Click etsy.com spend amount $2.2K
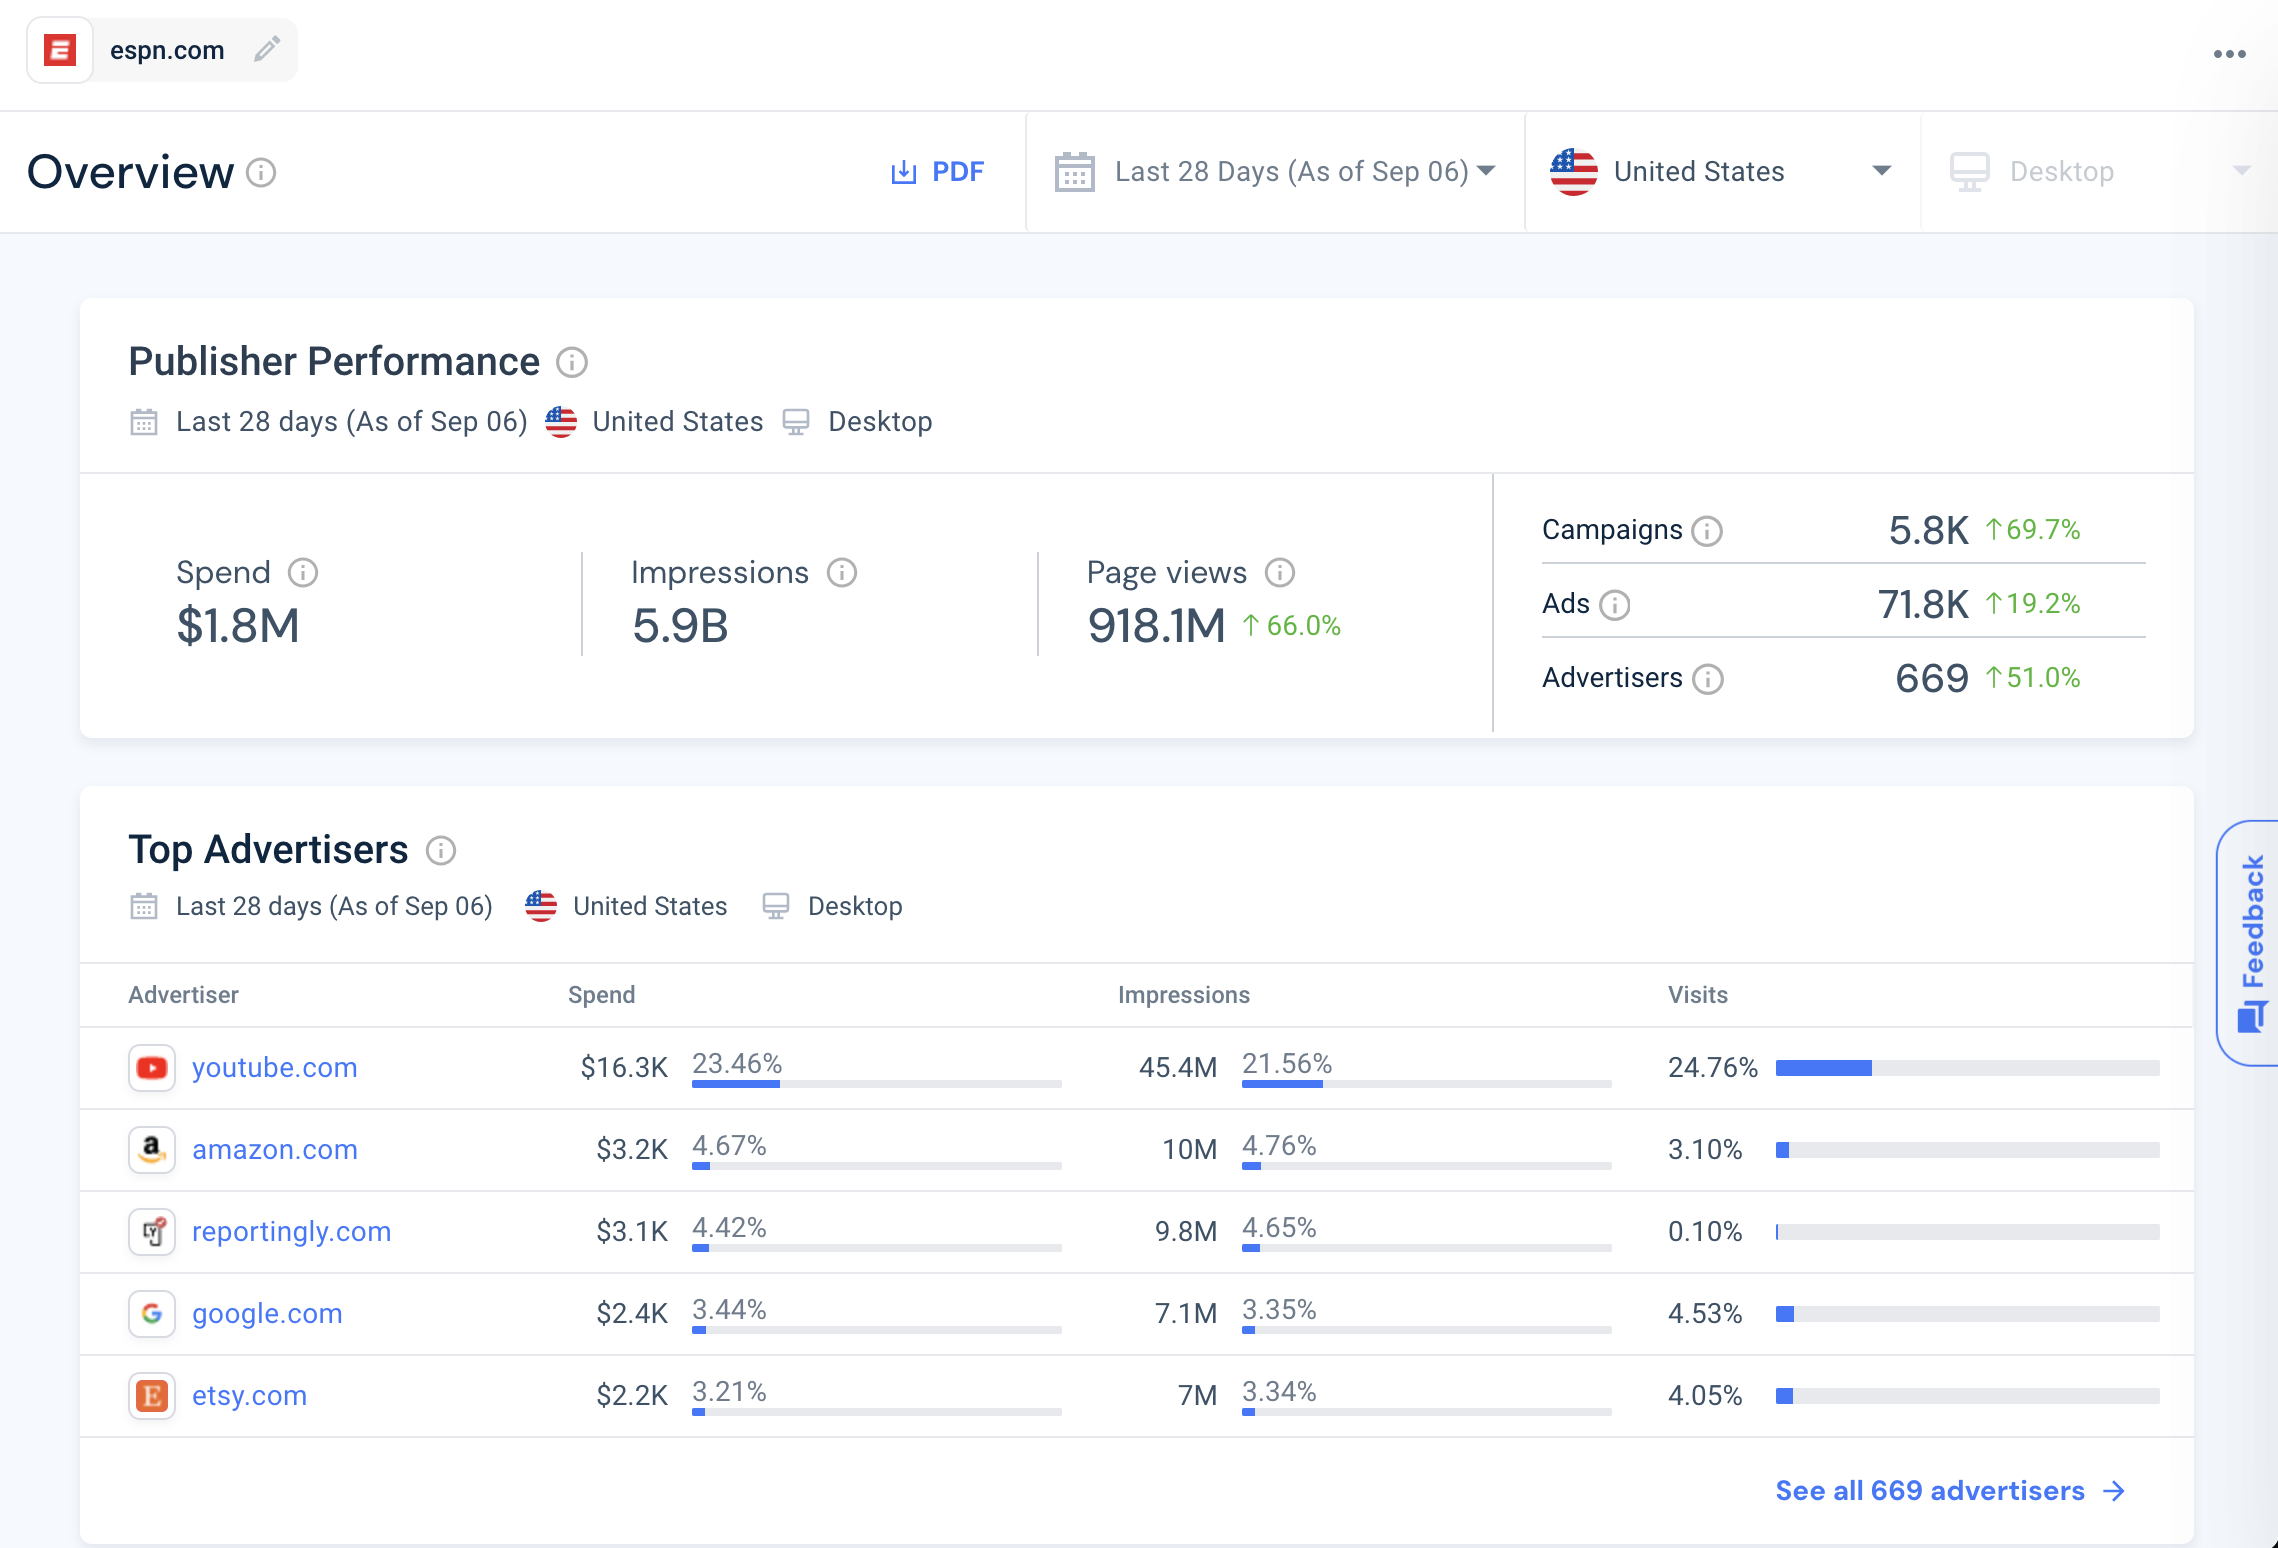2278x1548 pixels. (632, 1396)
